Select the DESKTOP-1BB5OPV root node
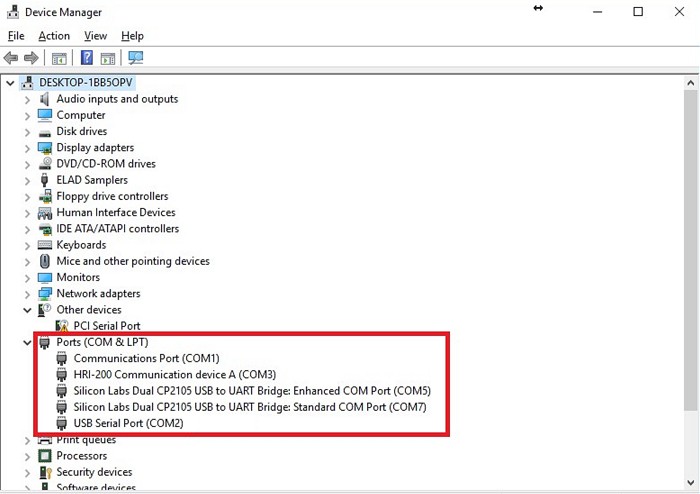Viewport: 700px width, 494px height. 86,82
